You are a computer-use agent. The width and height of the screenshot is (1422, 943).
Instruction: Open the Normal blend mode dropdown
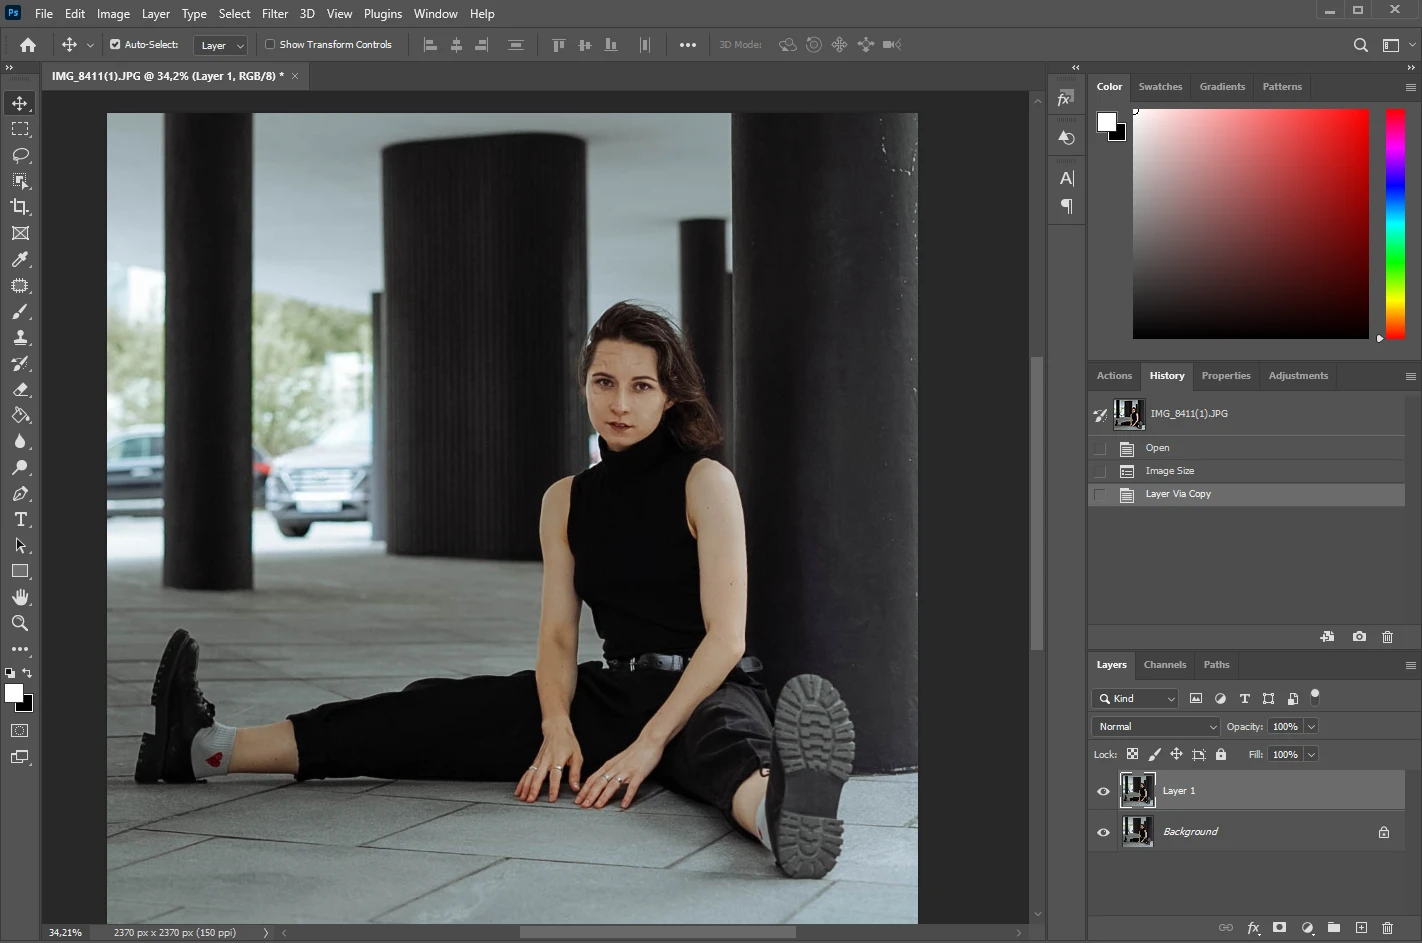1156,726
